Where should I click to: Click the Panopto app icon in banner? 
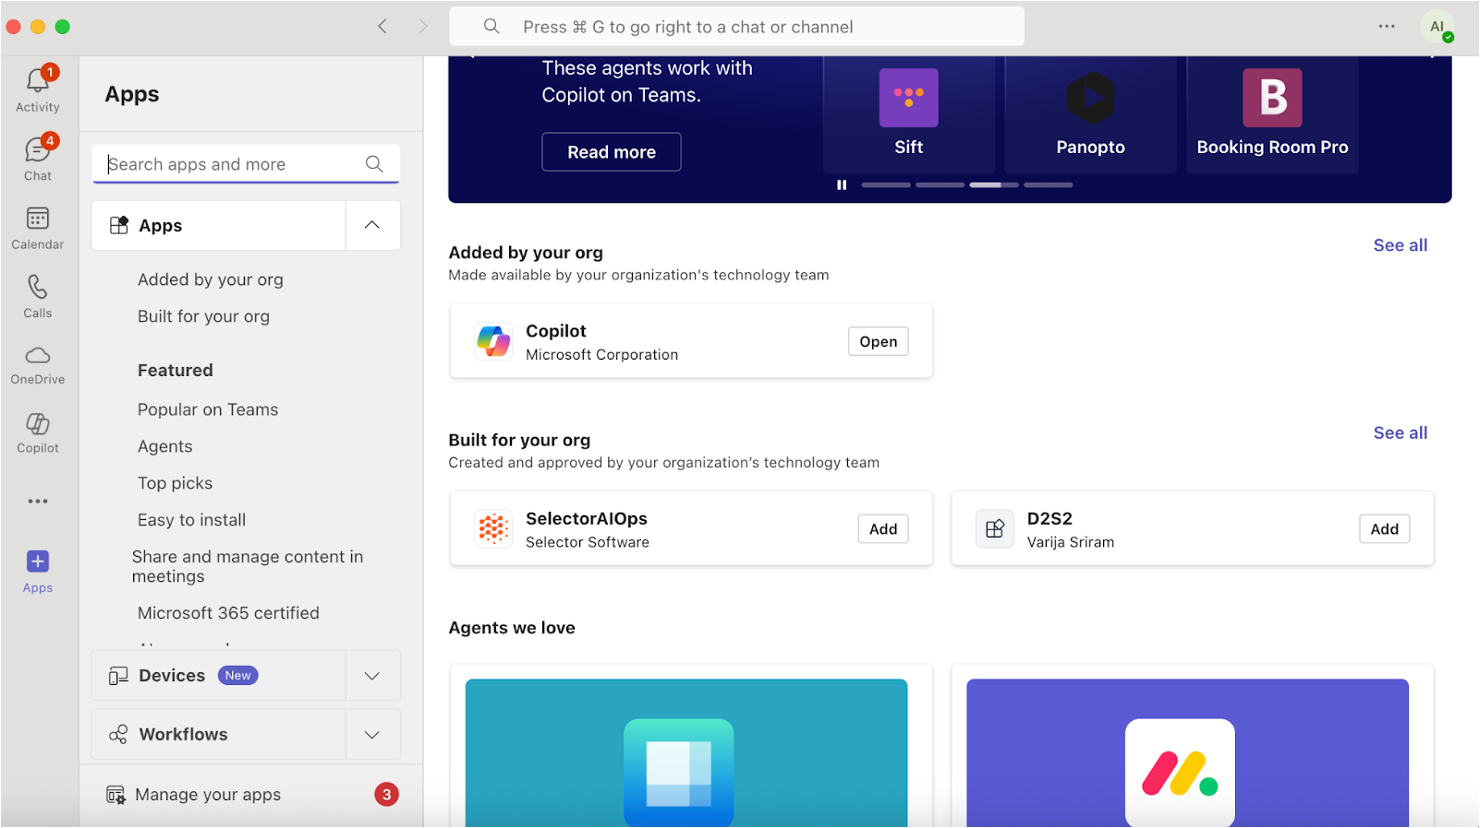1090,97
